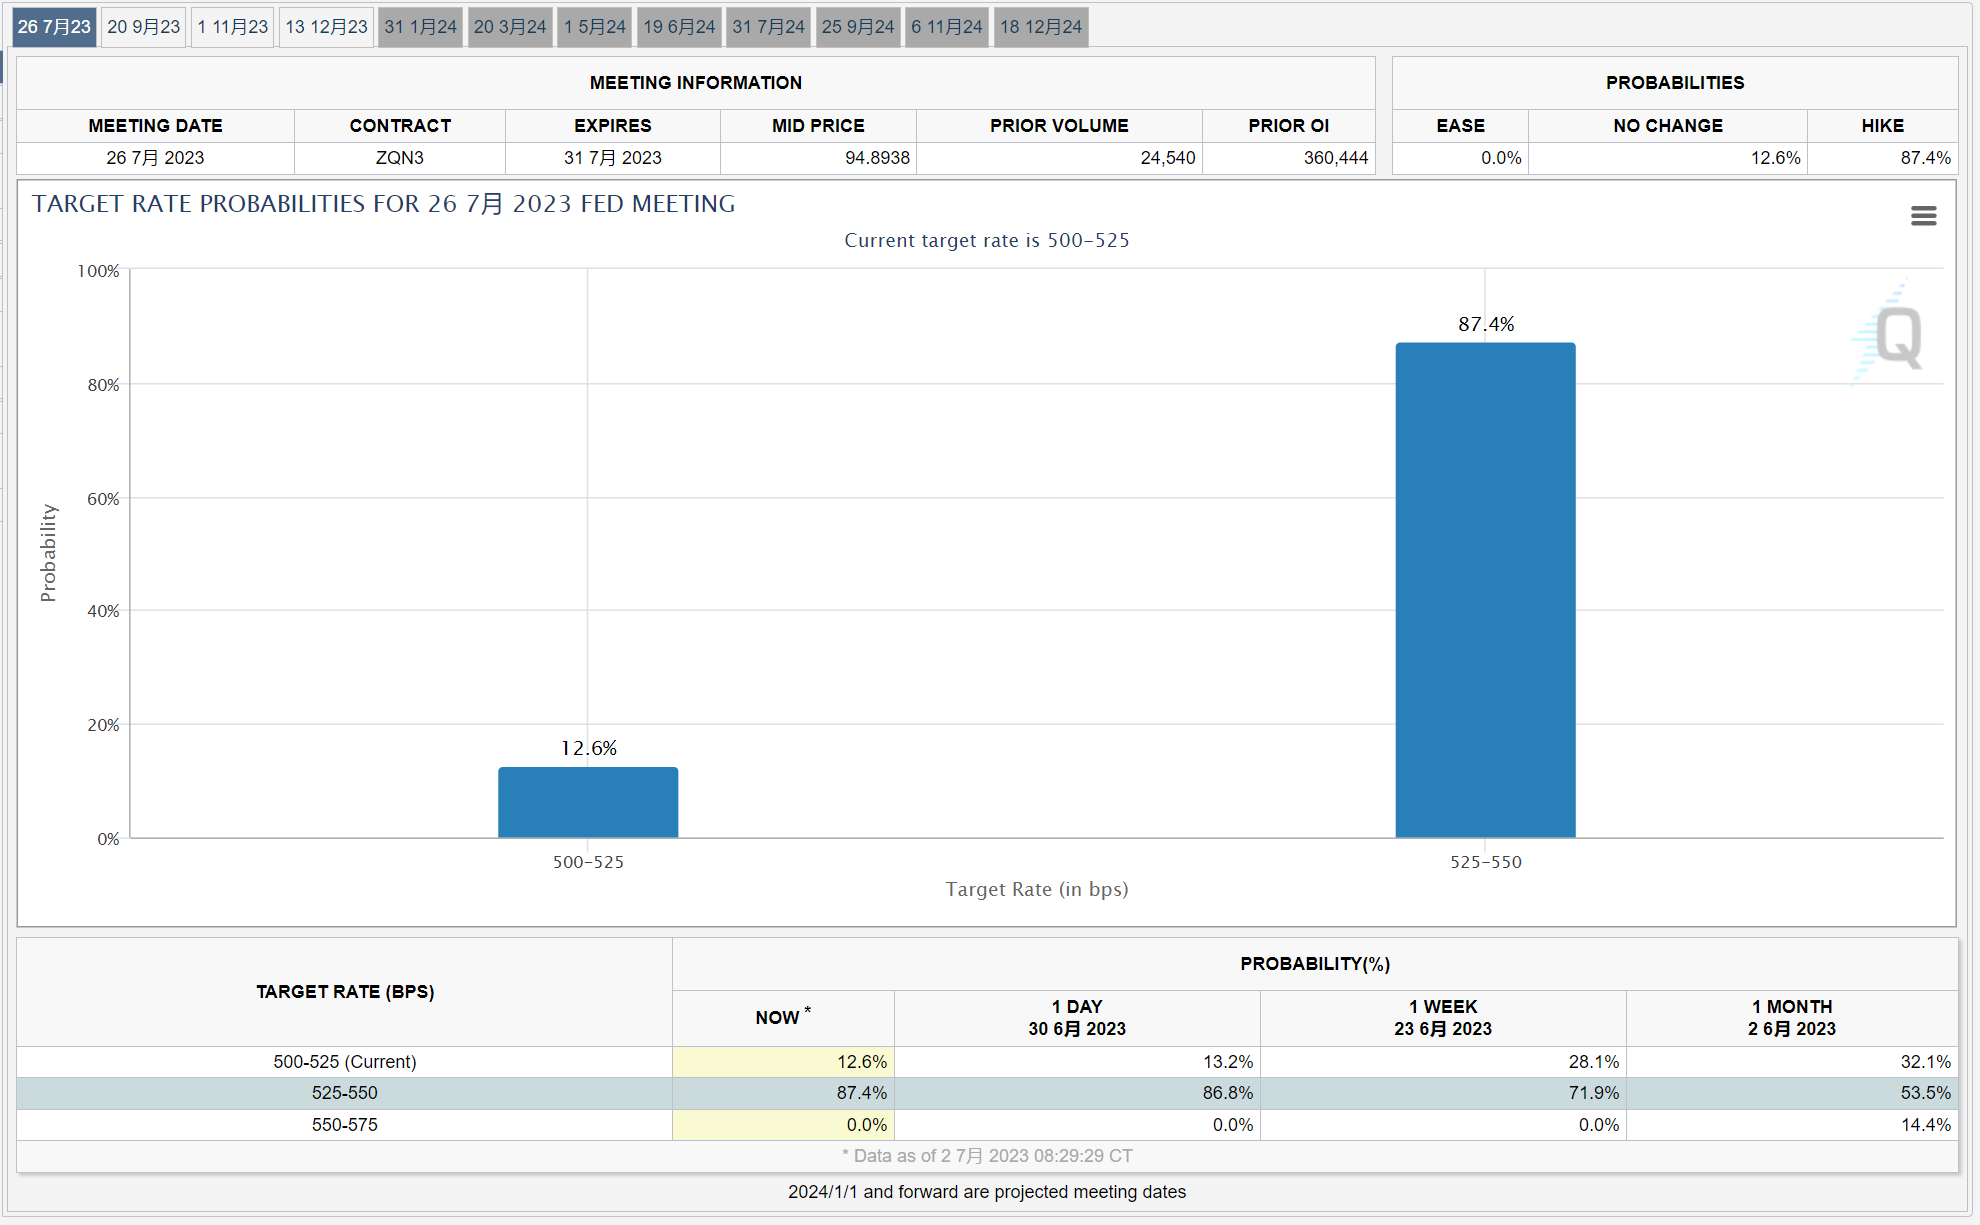Viewport: 1980px width, 1225px height.
Task: Switch to the 31 1月24 meeting tab
Action: tap(421, 27)
